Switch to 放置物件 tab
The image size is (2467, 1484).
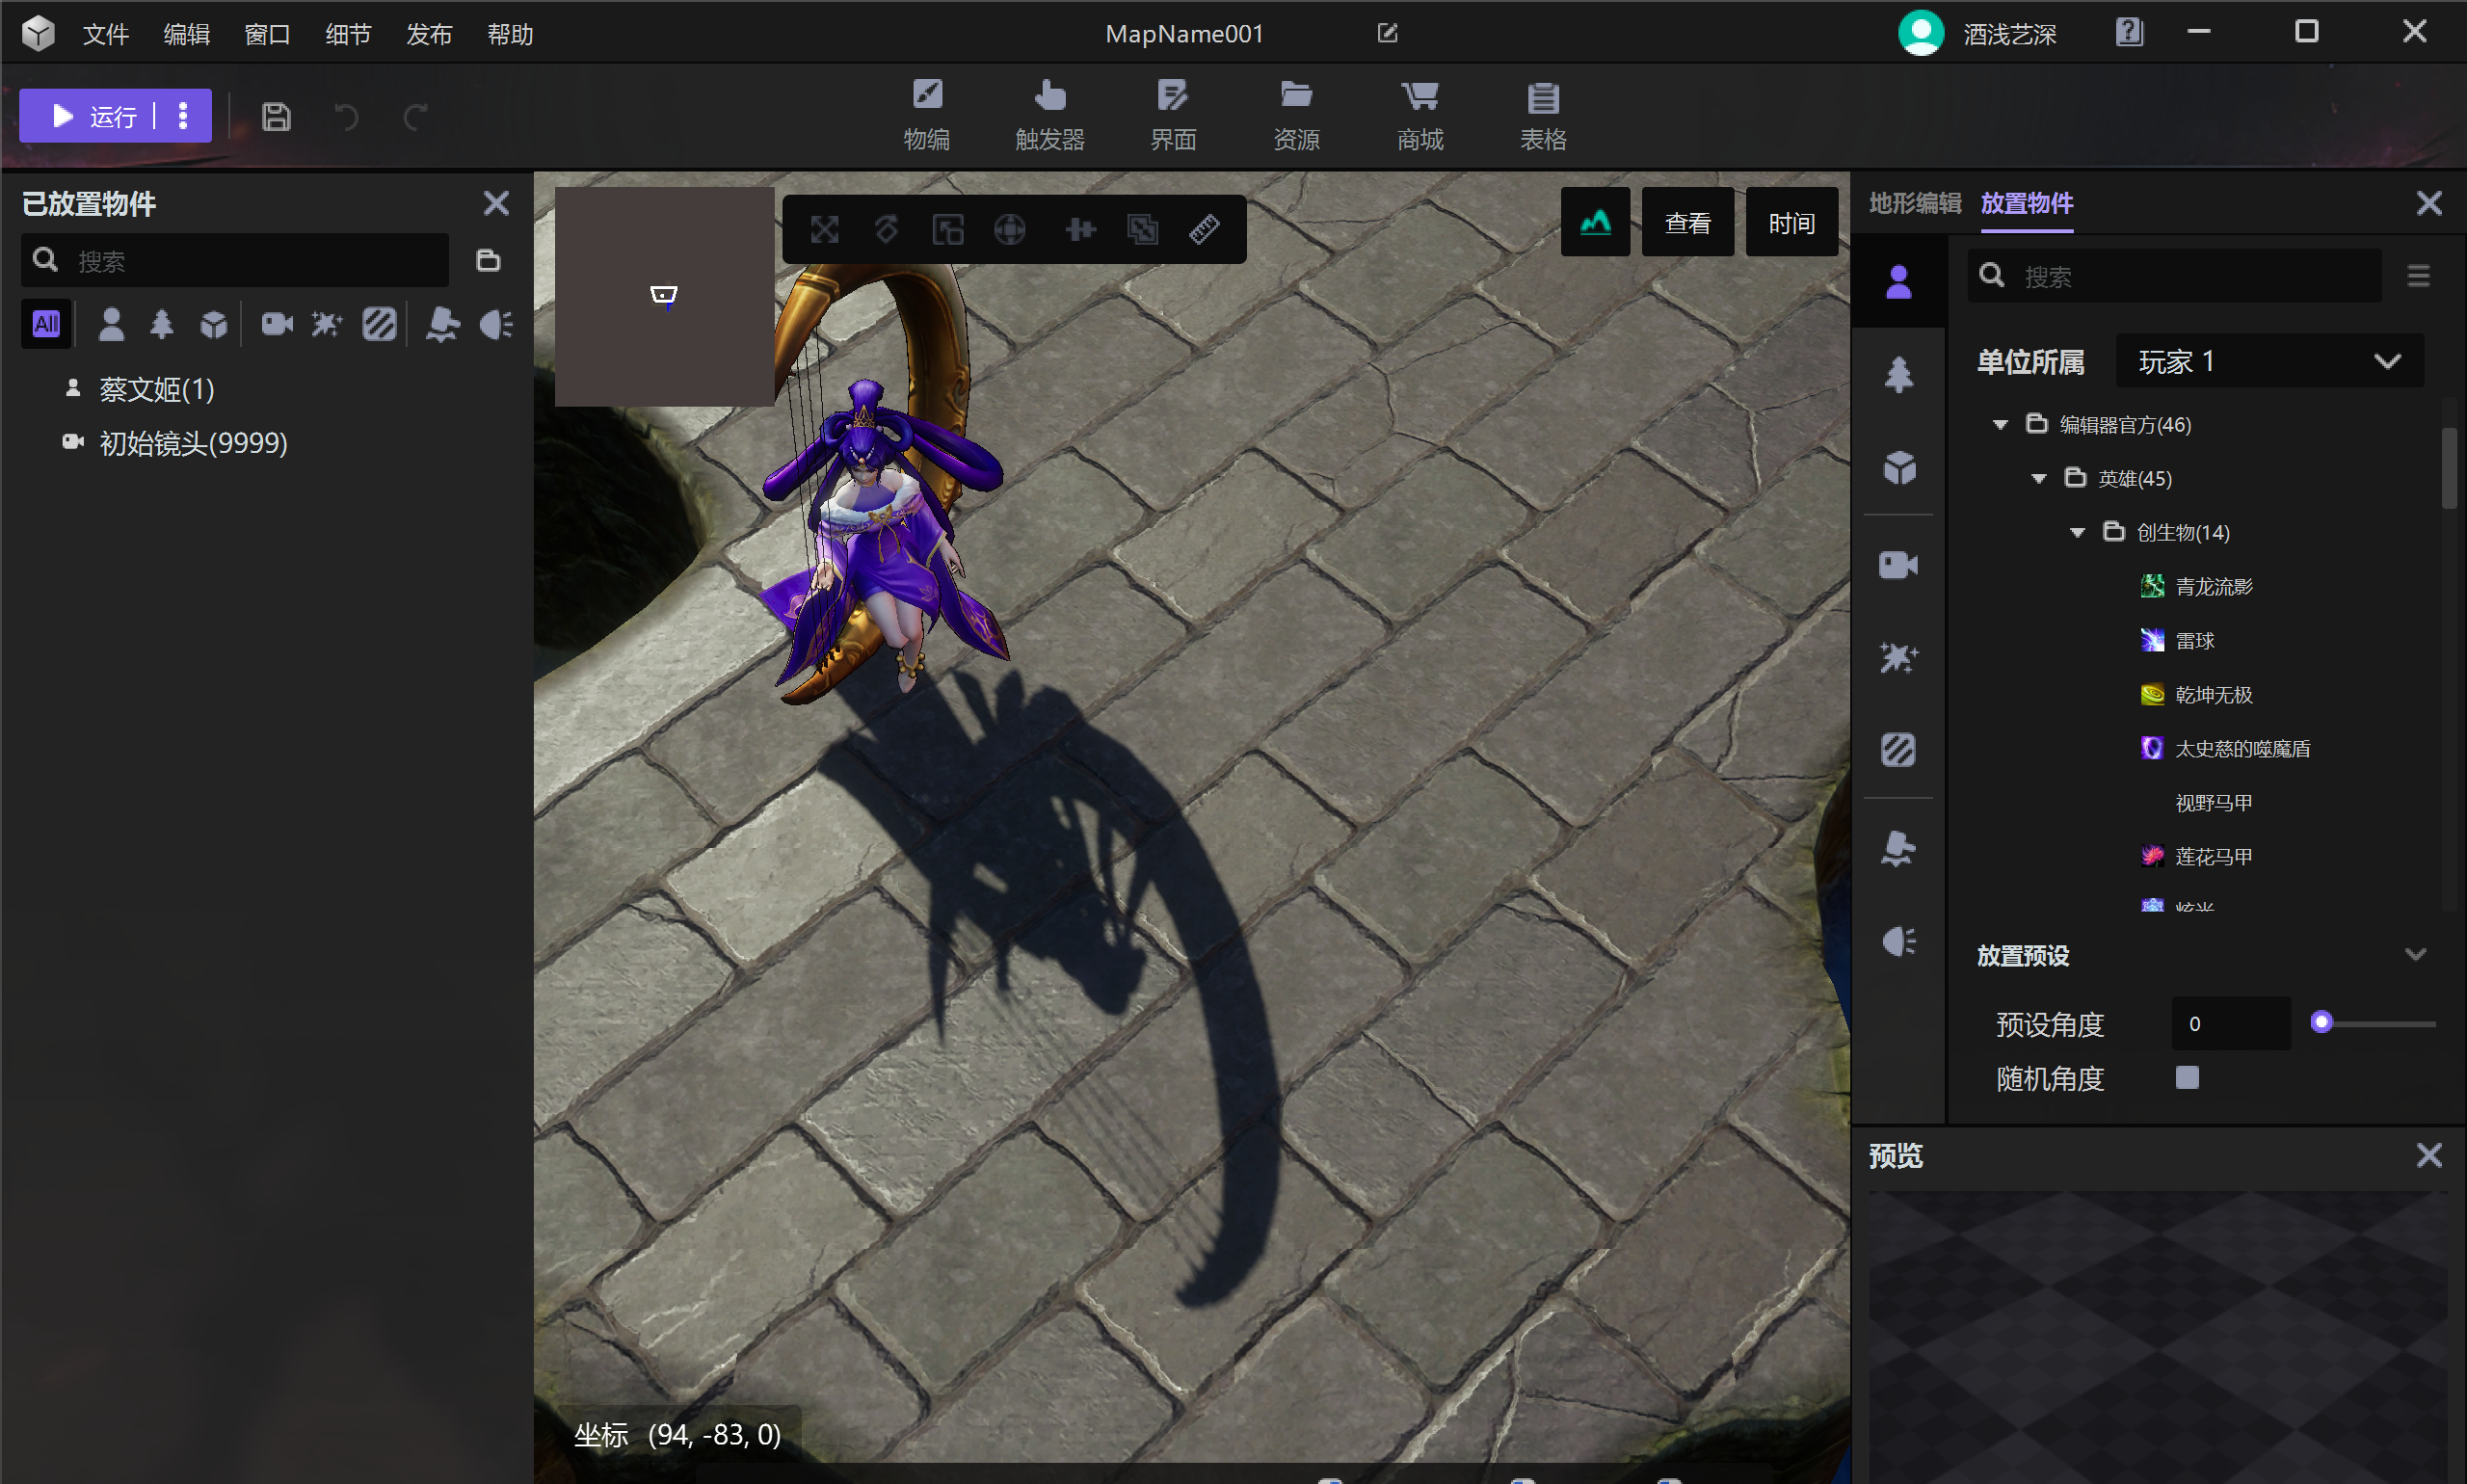pyautogui.click(x=2027, y=203)
